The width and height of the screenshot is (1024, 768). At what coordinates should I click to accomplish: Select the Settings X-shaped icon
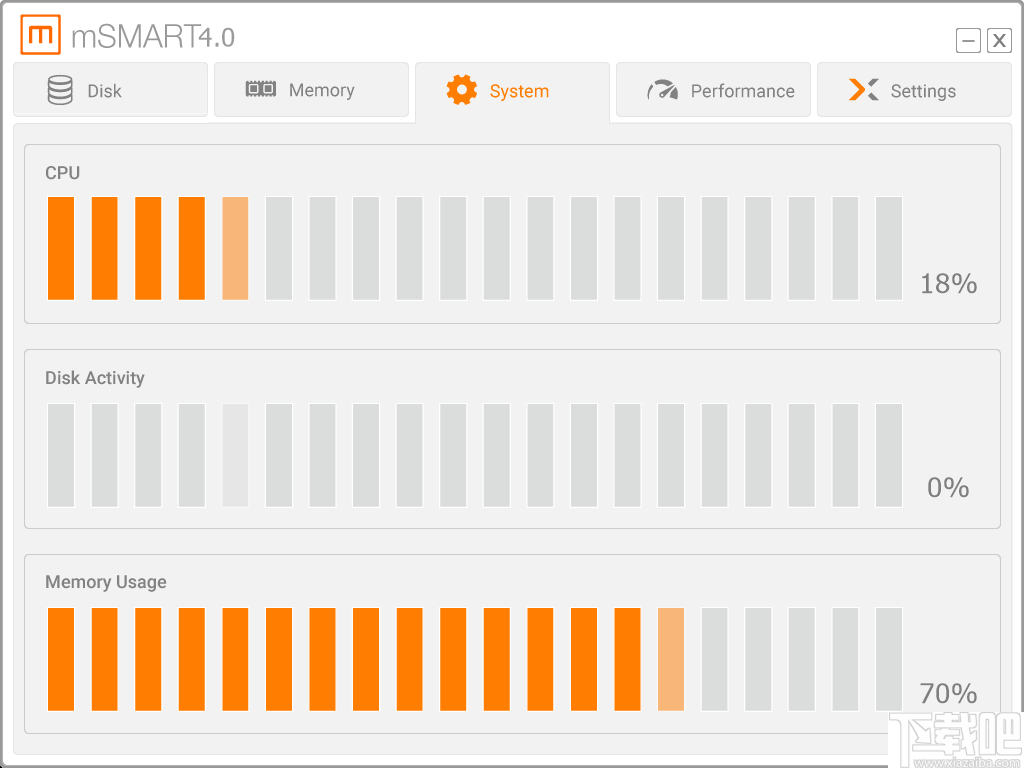coord(863,90)
